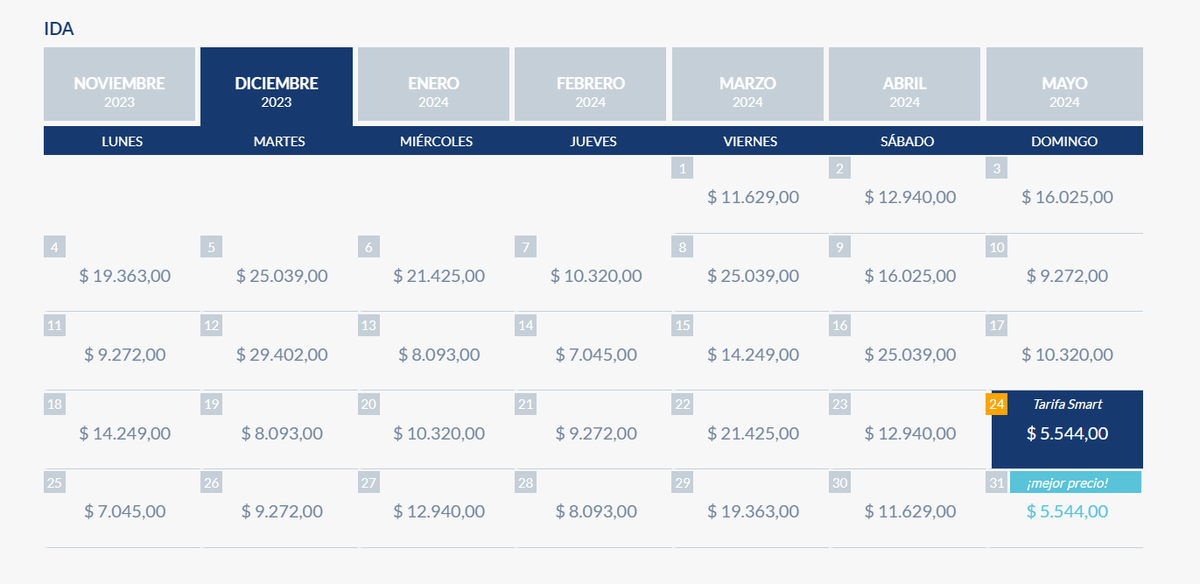Select December 7 fare of $10.320,00
This screenshot has height=584, width=1200.
point(596,275)
